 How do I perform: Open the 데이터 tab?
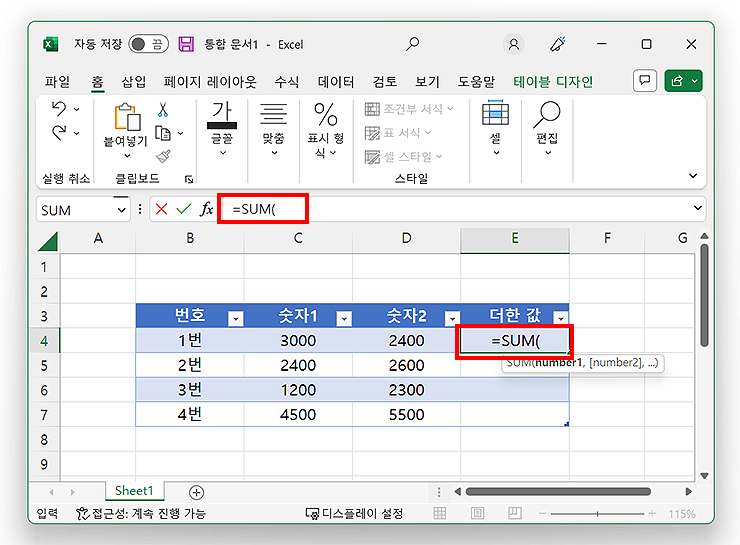click(336, 82)
